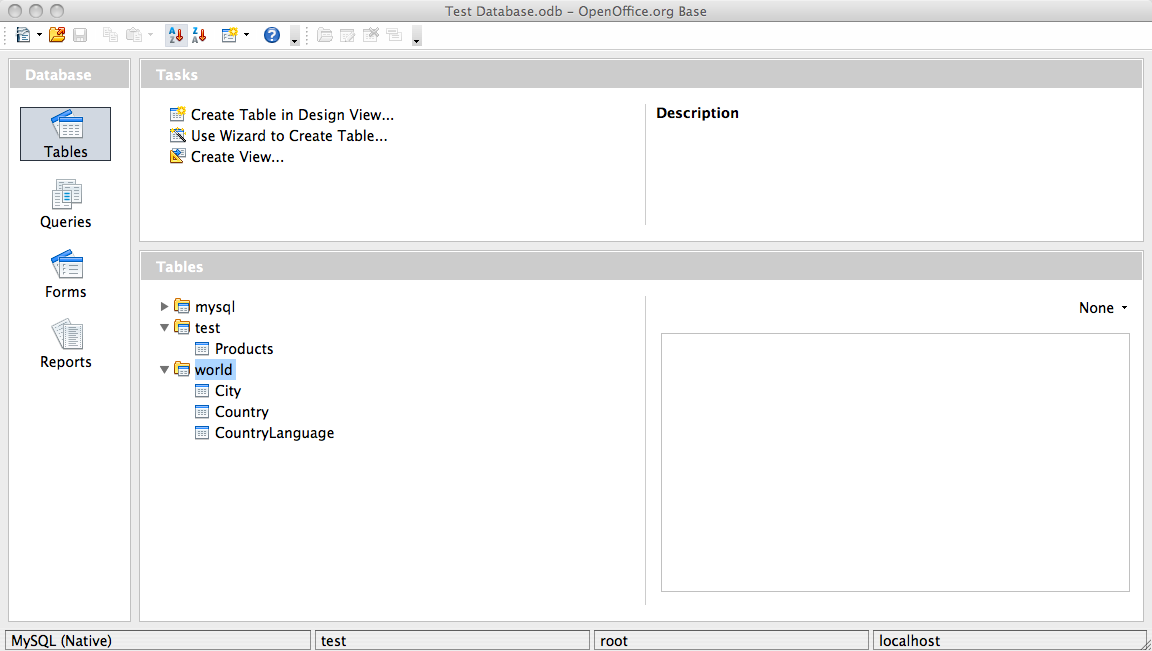The width and height of the screenshot is (1152, 651).
Task: Click the New form toolbar icon
Action: (229, 35)
